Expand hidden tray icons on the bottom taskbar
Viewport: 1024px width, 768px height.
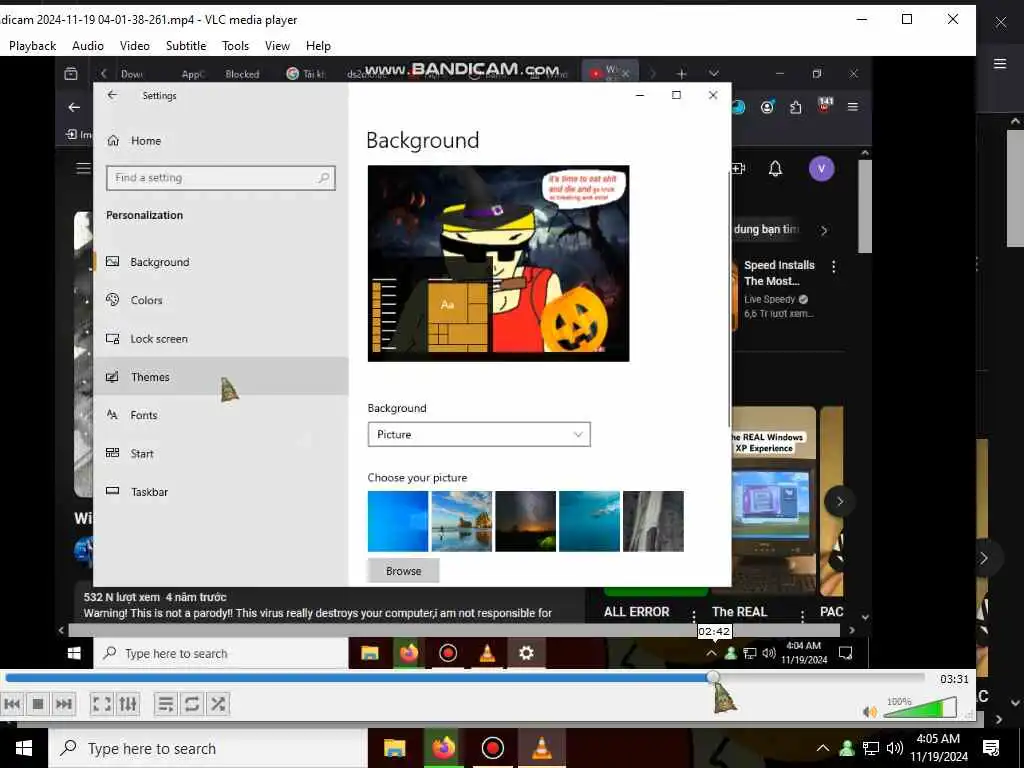[823, 748]
